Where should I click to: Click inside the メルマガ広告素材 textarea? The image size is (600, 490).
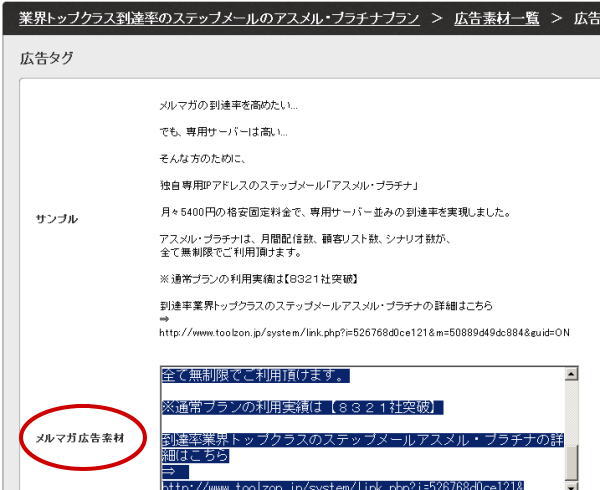(362, 428)
